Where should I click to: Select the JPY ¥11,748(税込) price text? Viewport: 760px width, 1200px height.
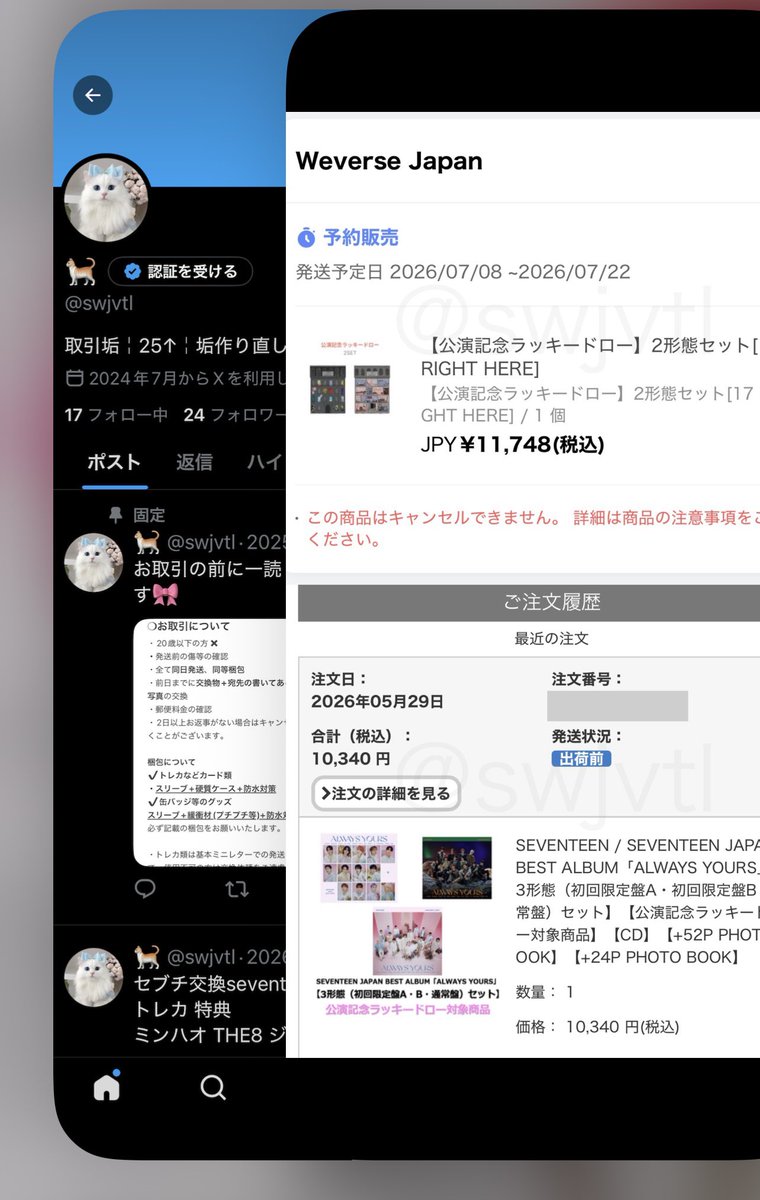512,444
